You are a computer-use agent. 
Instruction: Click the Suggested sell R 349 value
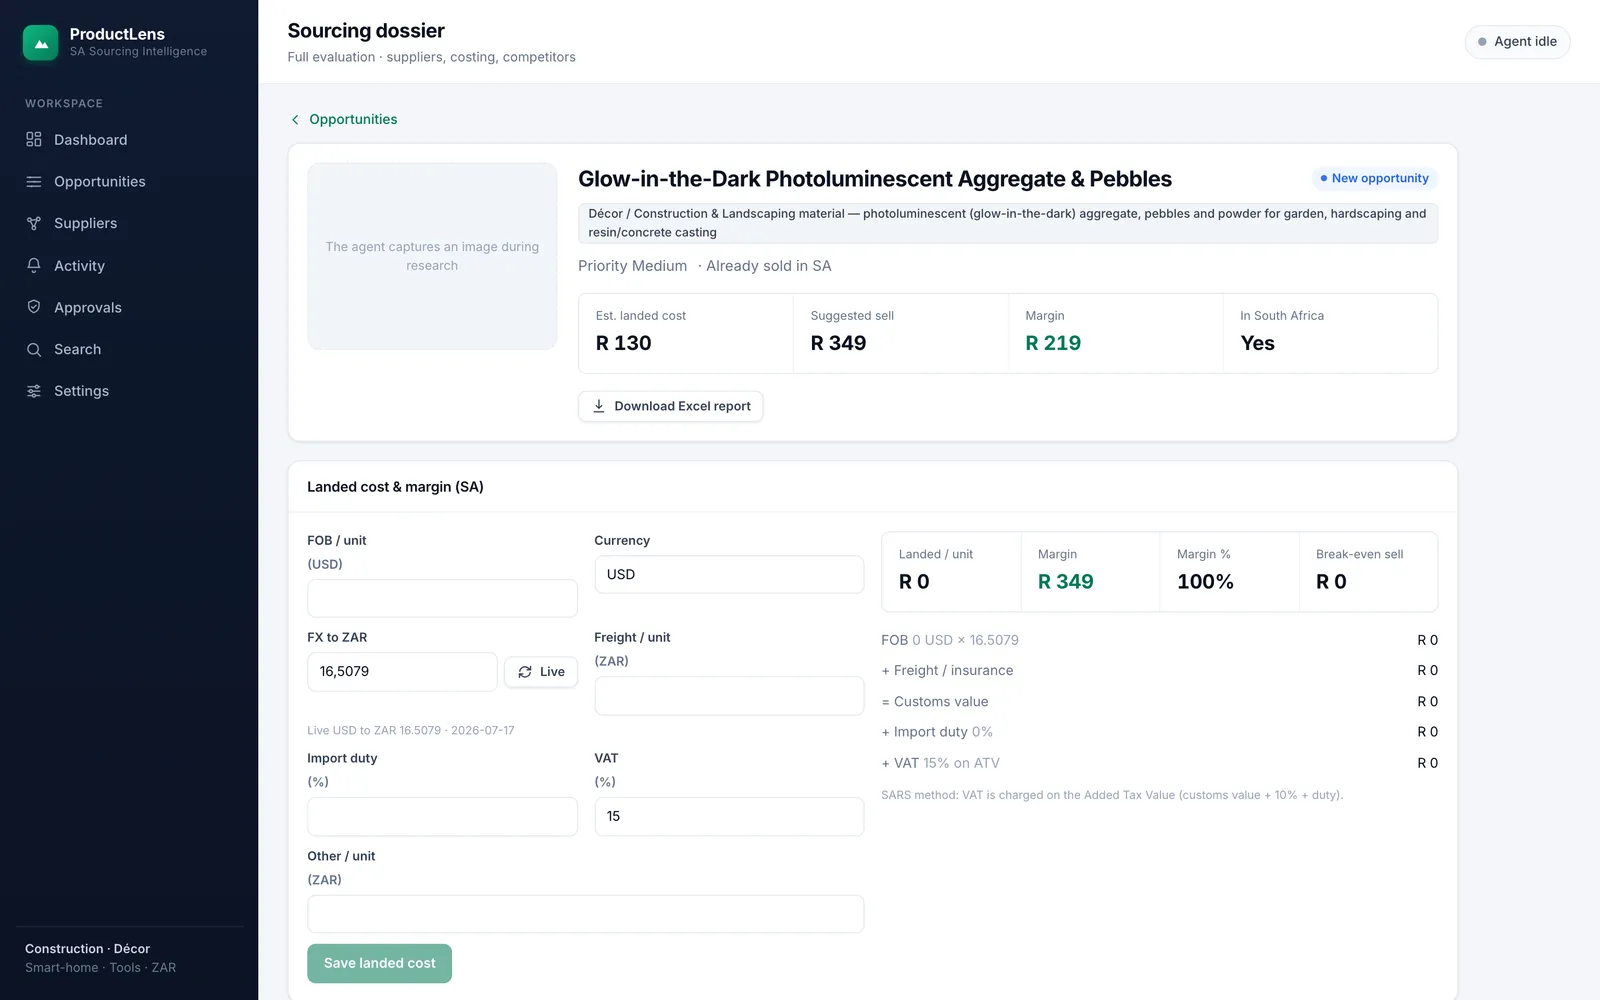coord(838,343)
